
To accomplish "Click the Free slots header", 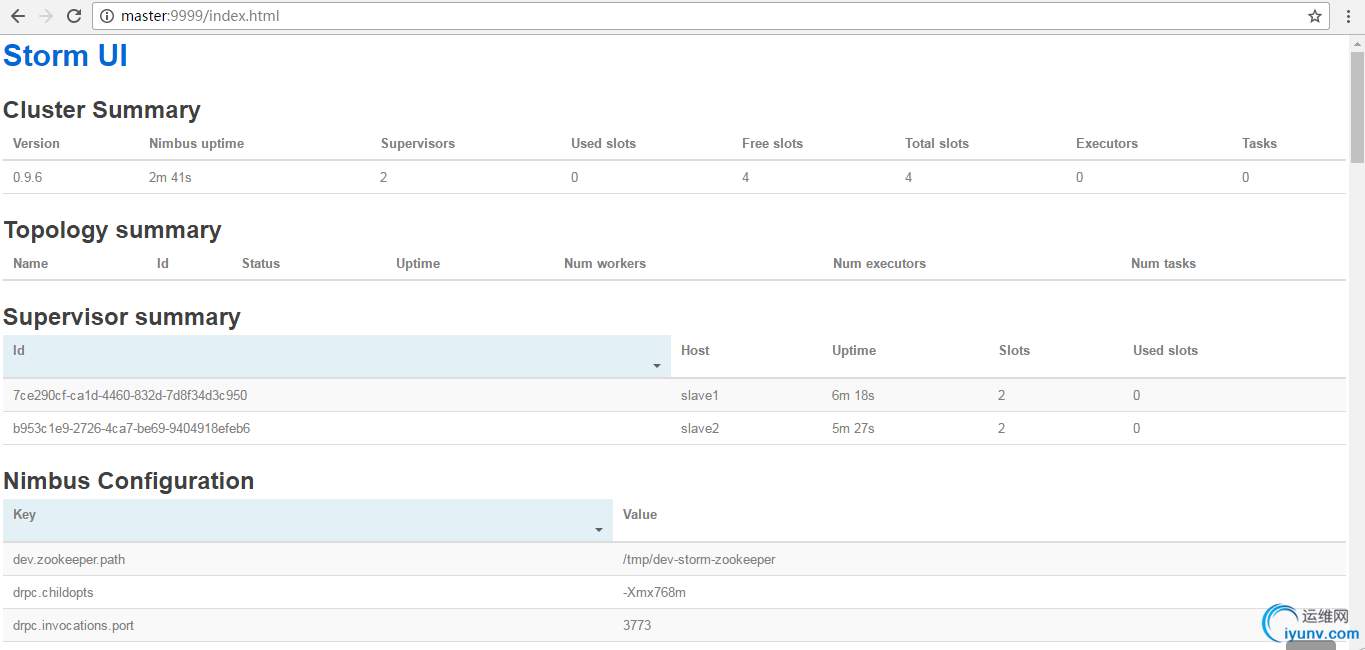I will click(772, 143).
